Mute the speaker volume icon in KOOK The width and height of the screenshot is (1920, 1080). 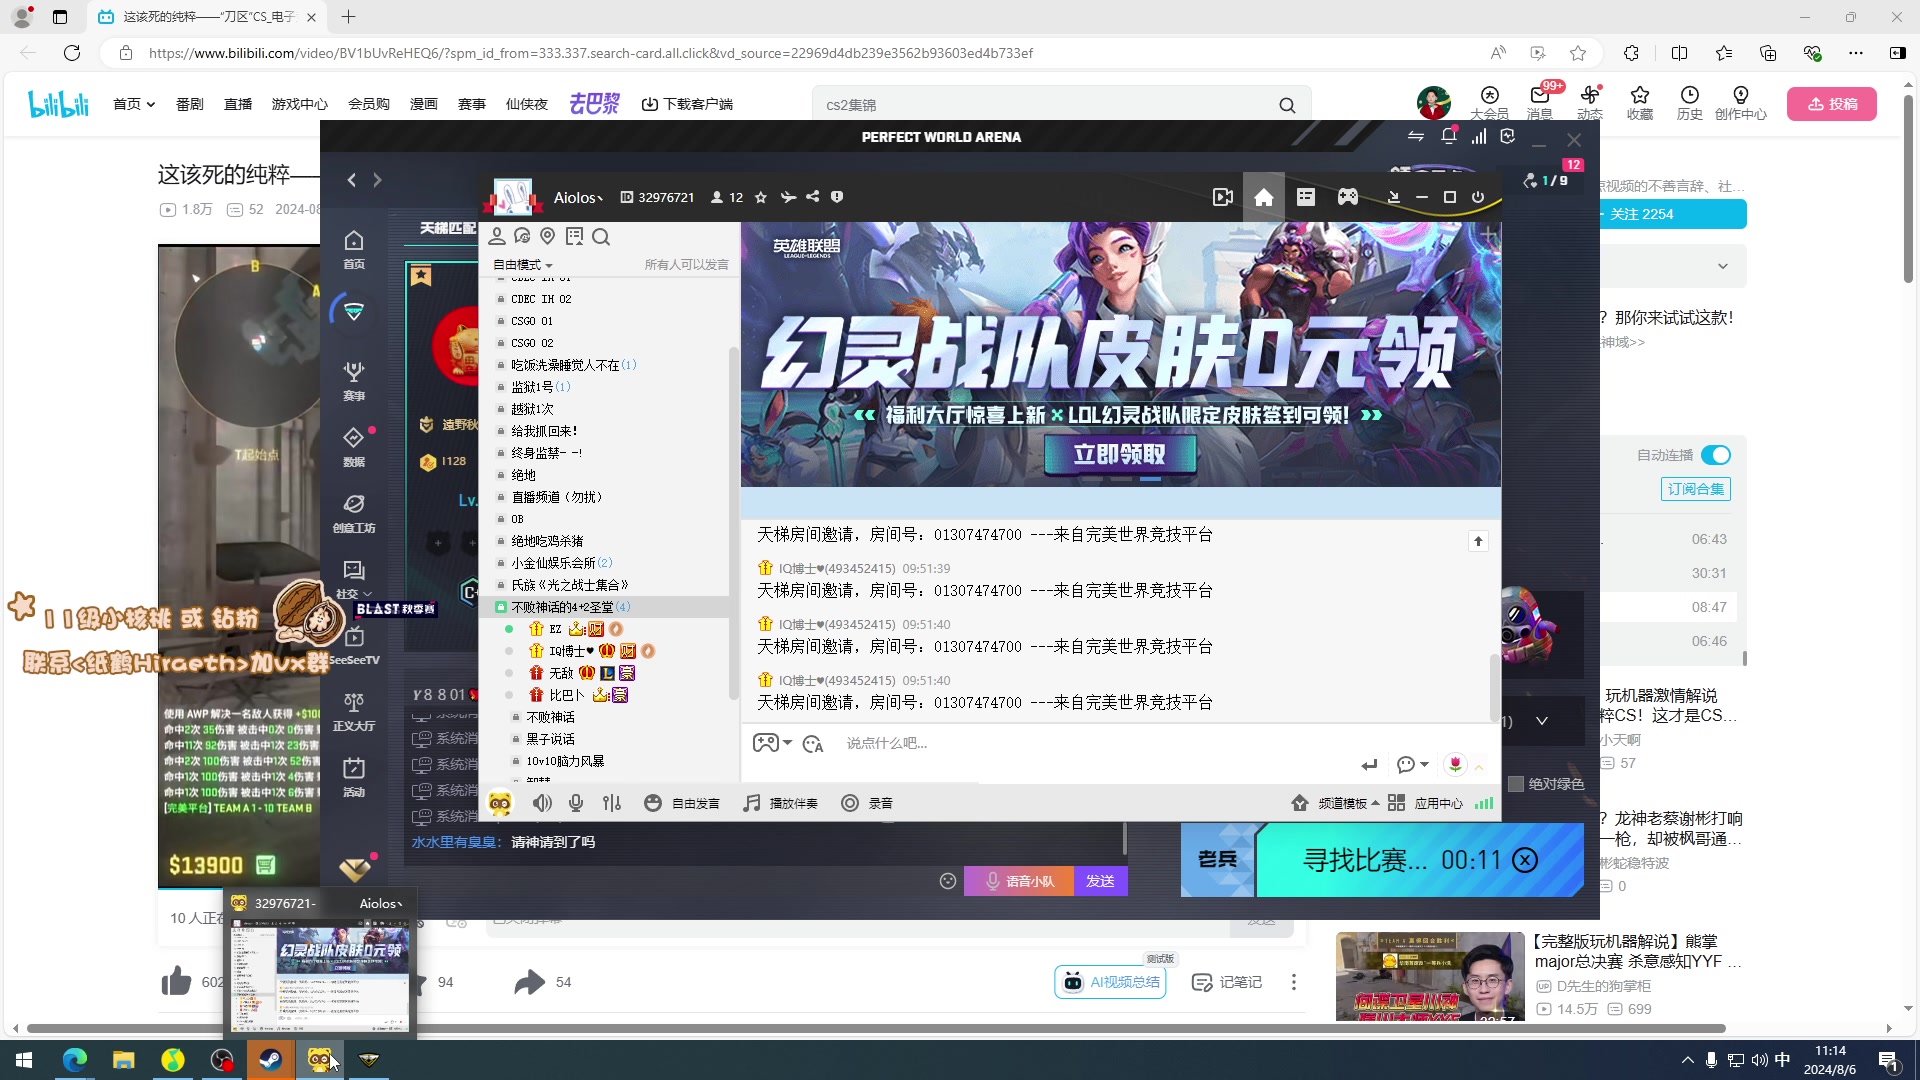[541, 802]
